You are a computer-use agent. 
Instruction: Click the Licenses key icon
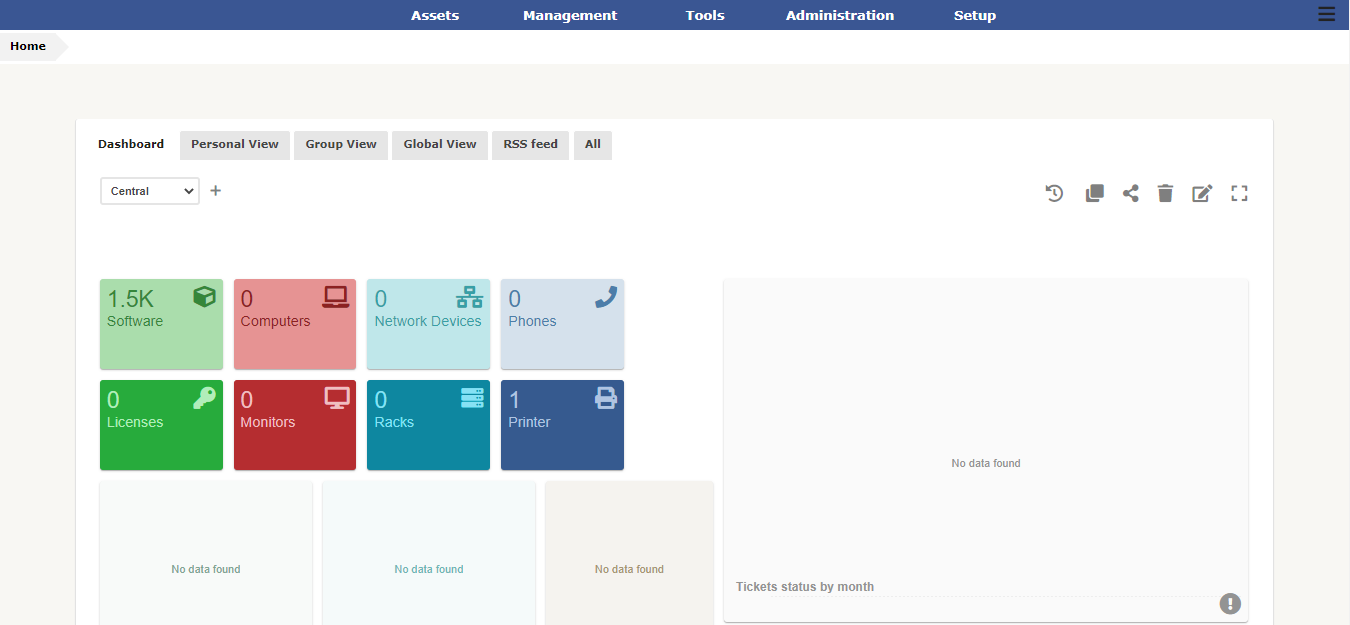point(204,397)
